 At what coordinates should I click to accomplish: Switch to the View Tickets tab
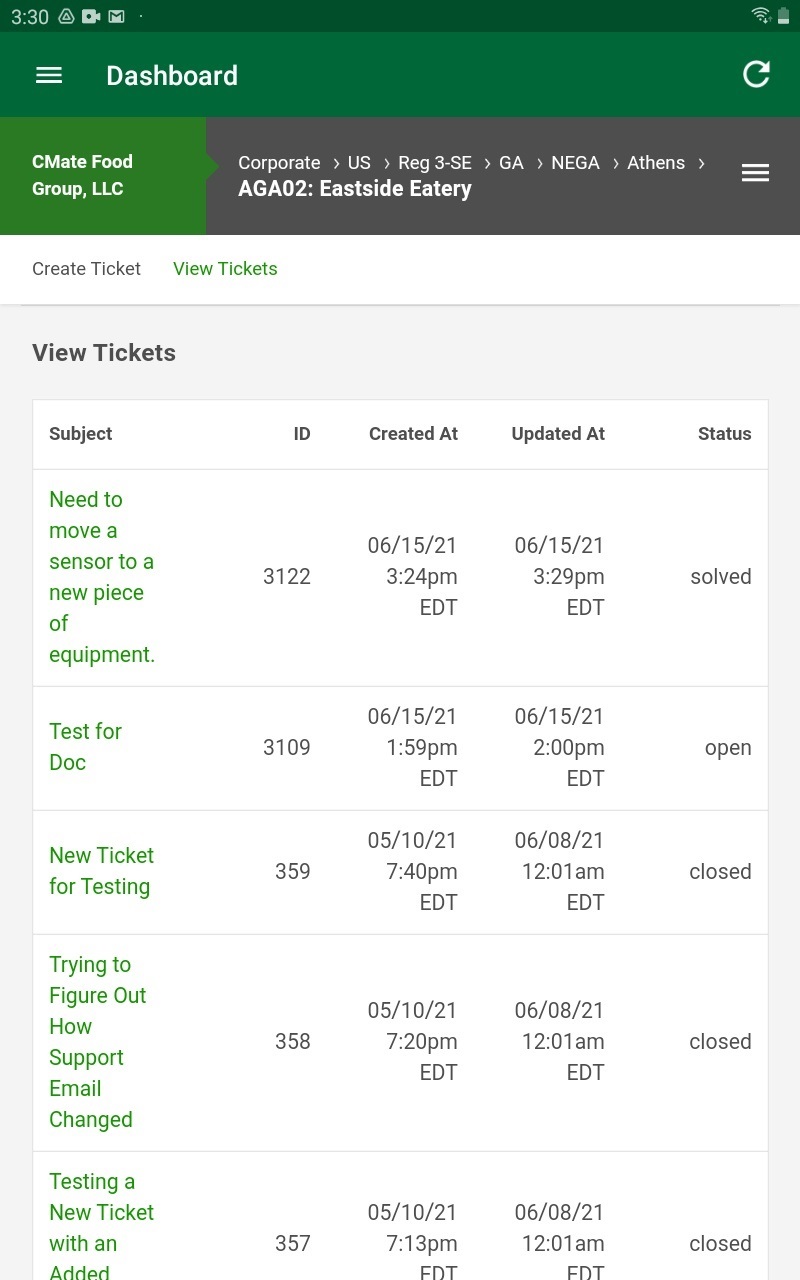click(225, 269)
